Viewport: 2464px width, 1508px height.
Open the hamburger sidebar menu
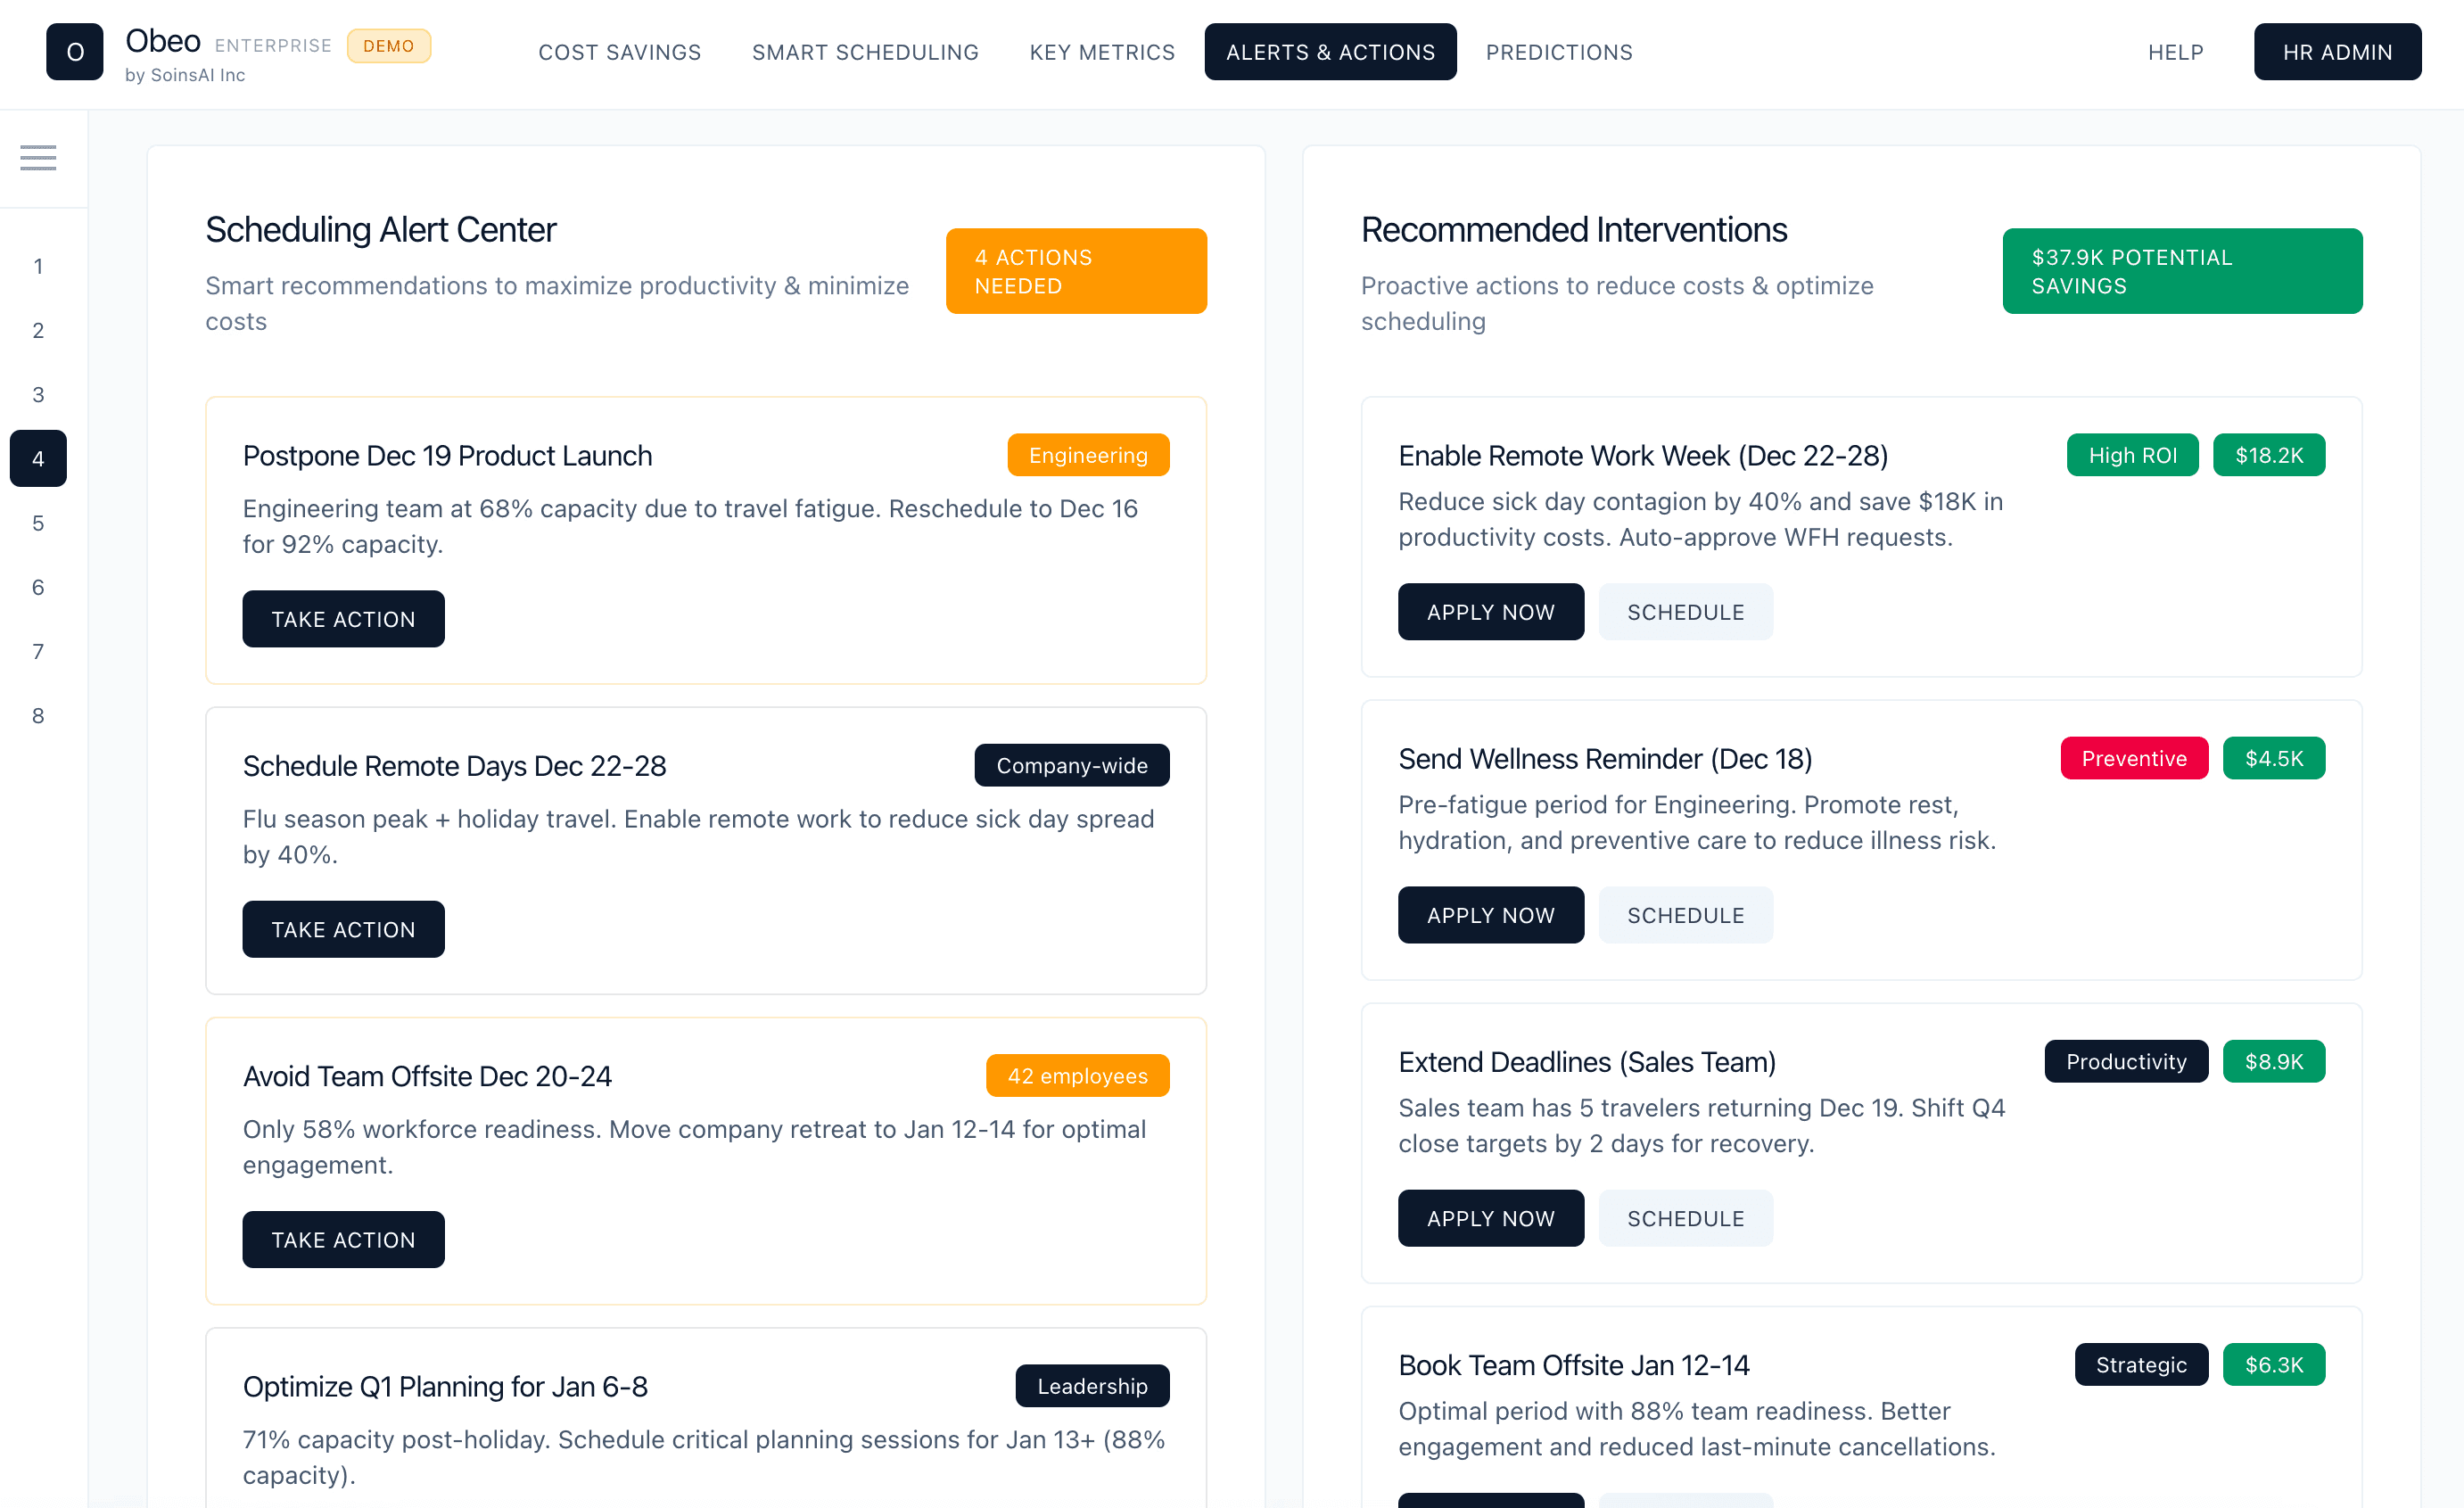pyautogui.click(x=38, y=157)
